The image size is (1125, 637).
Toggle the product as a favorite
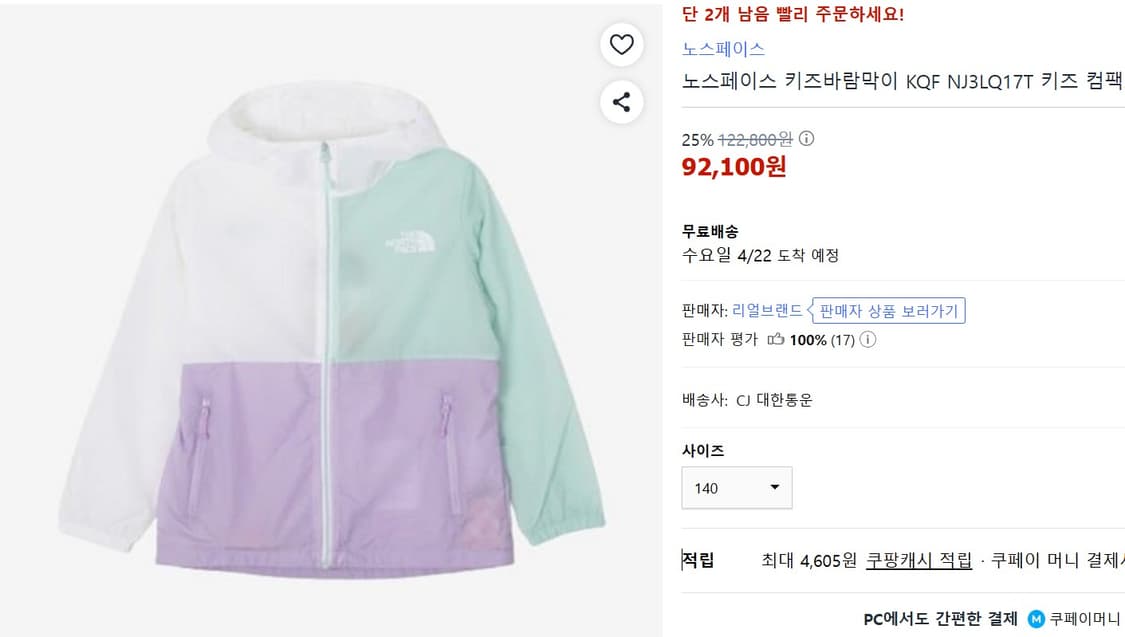tap(621, 44)
